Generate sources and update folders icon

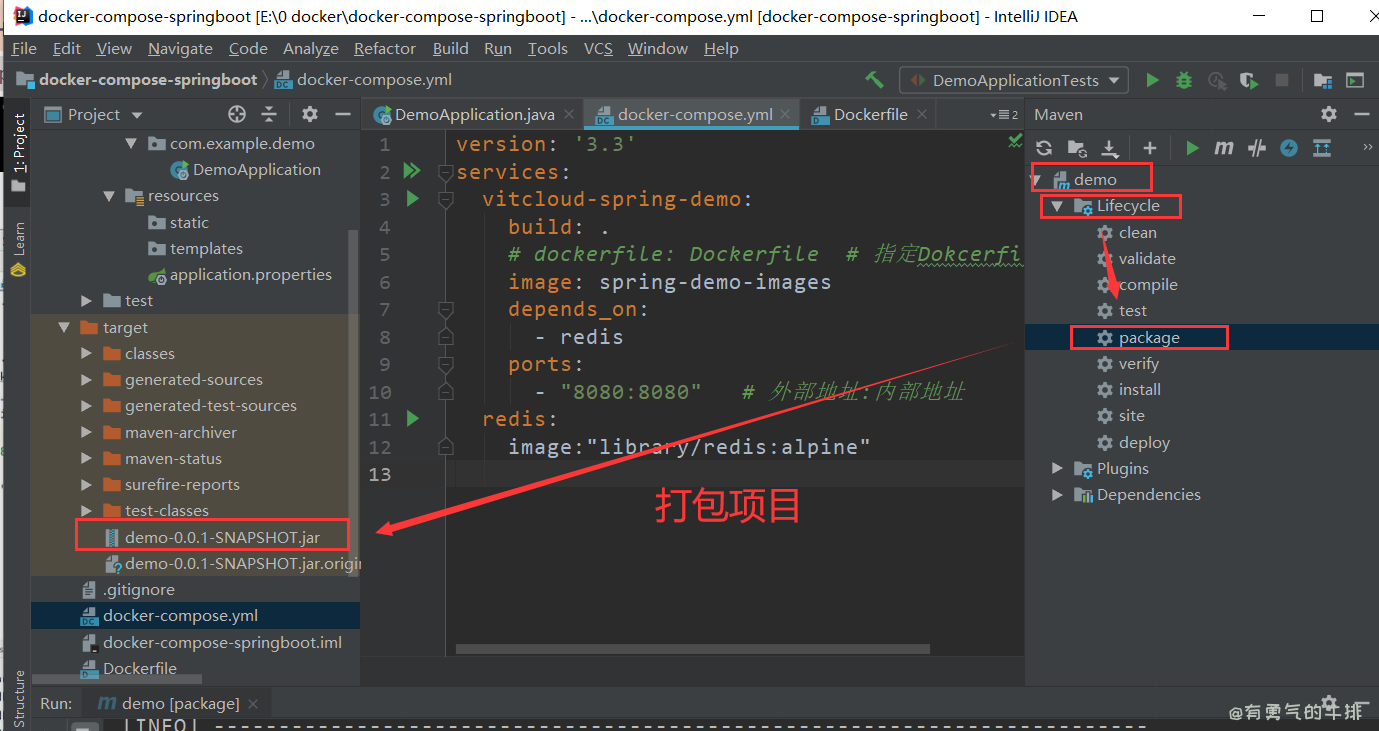pyautogui.click(x=1077, y=148)
